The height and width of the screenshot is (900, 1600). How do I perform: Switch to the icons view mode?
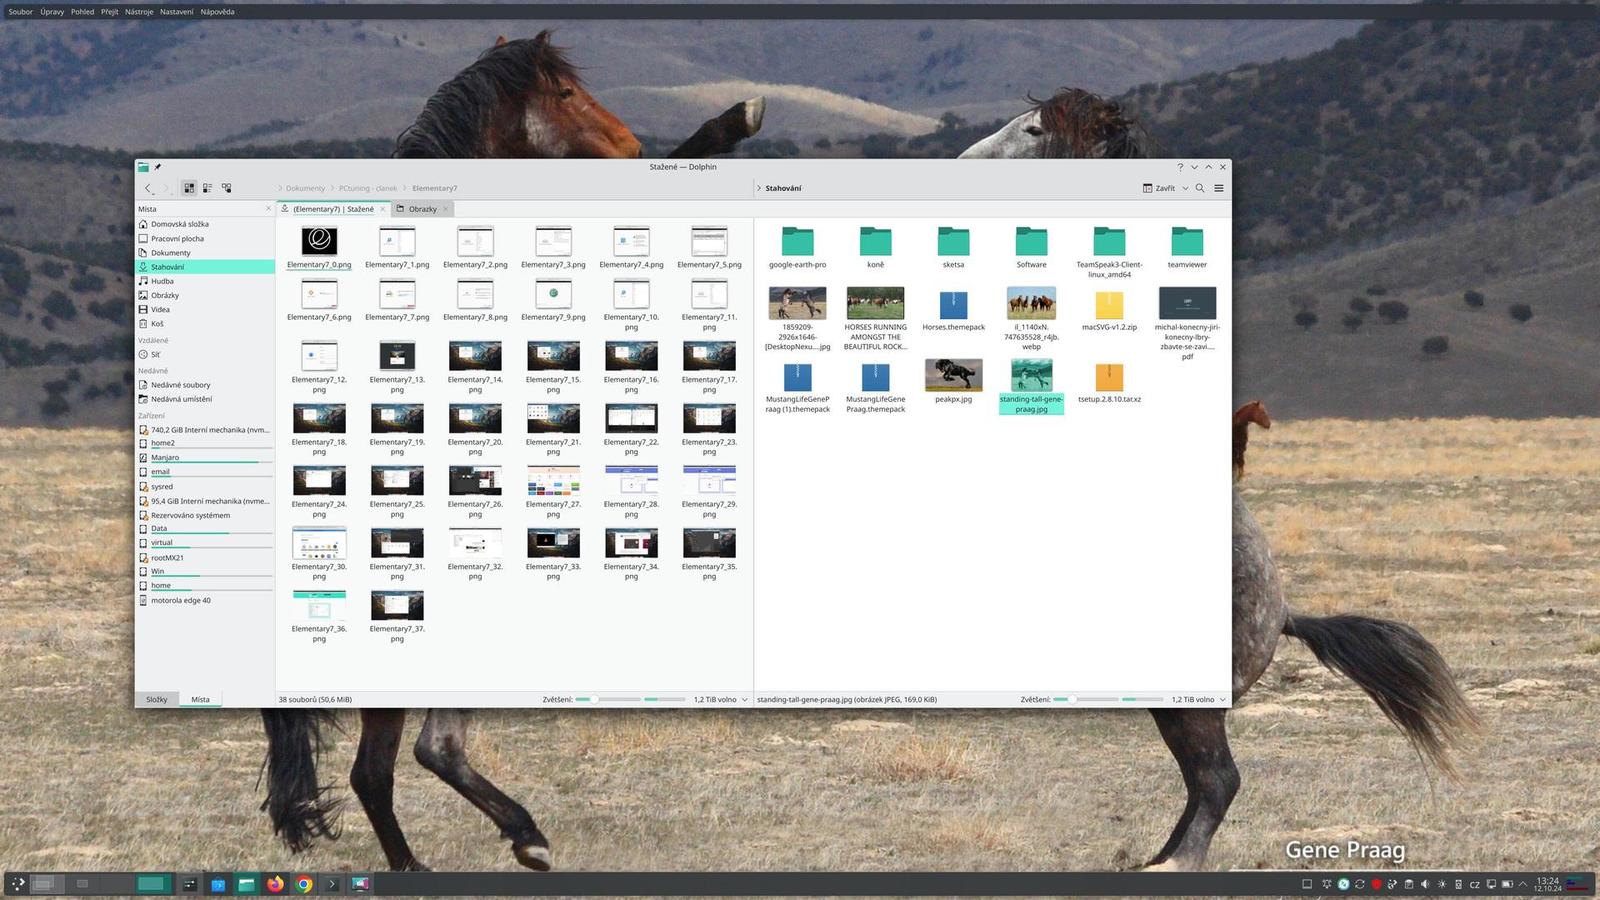point(189,188)
